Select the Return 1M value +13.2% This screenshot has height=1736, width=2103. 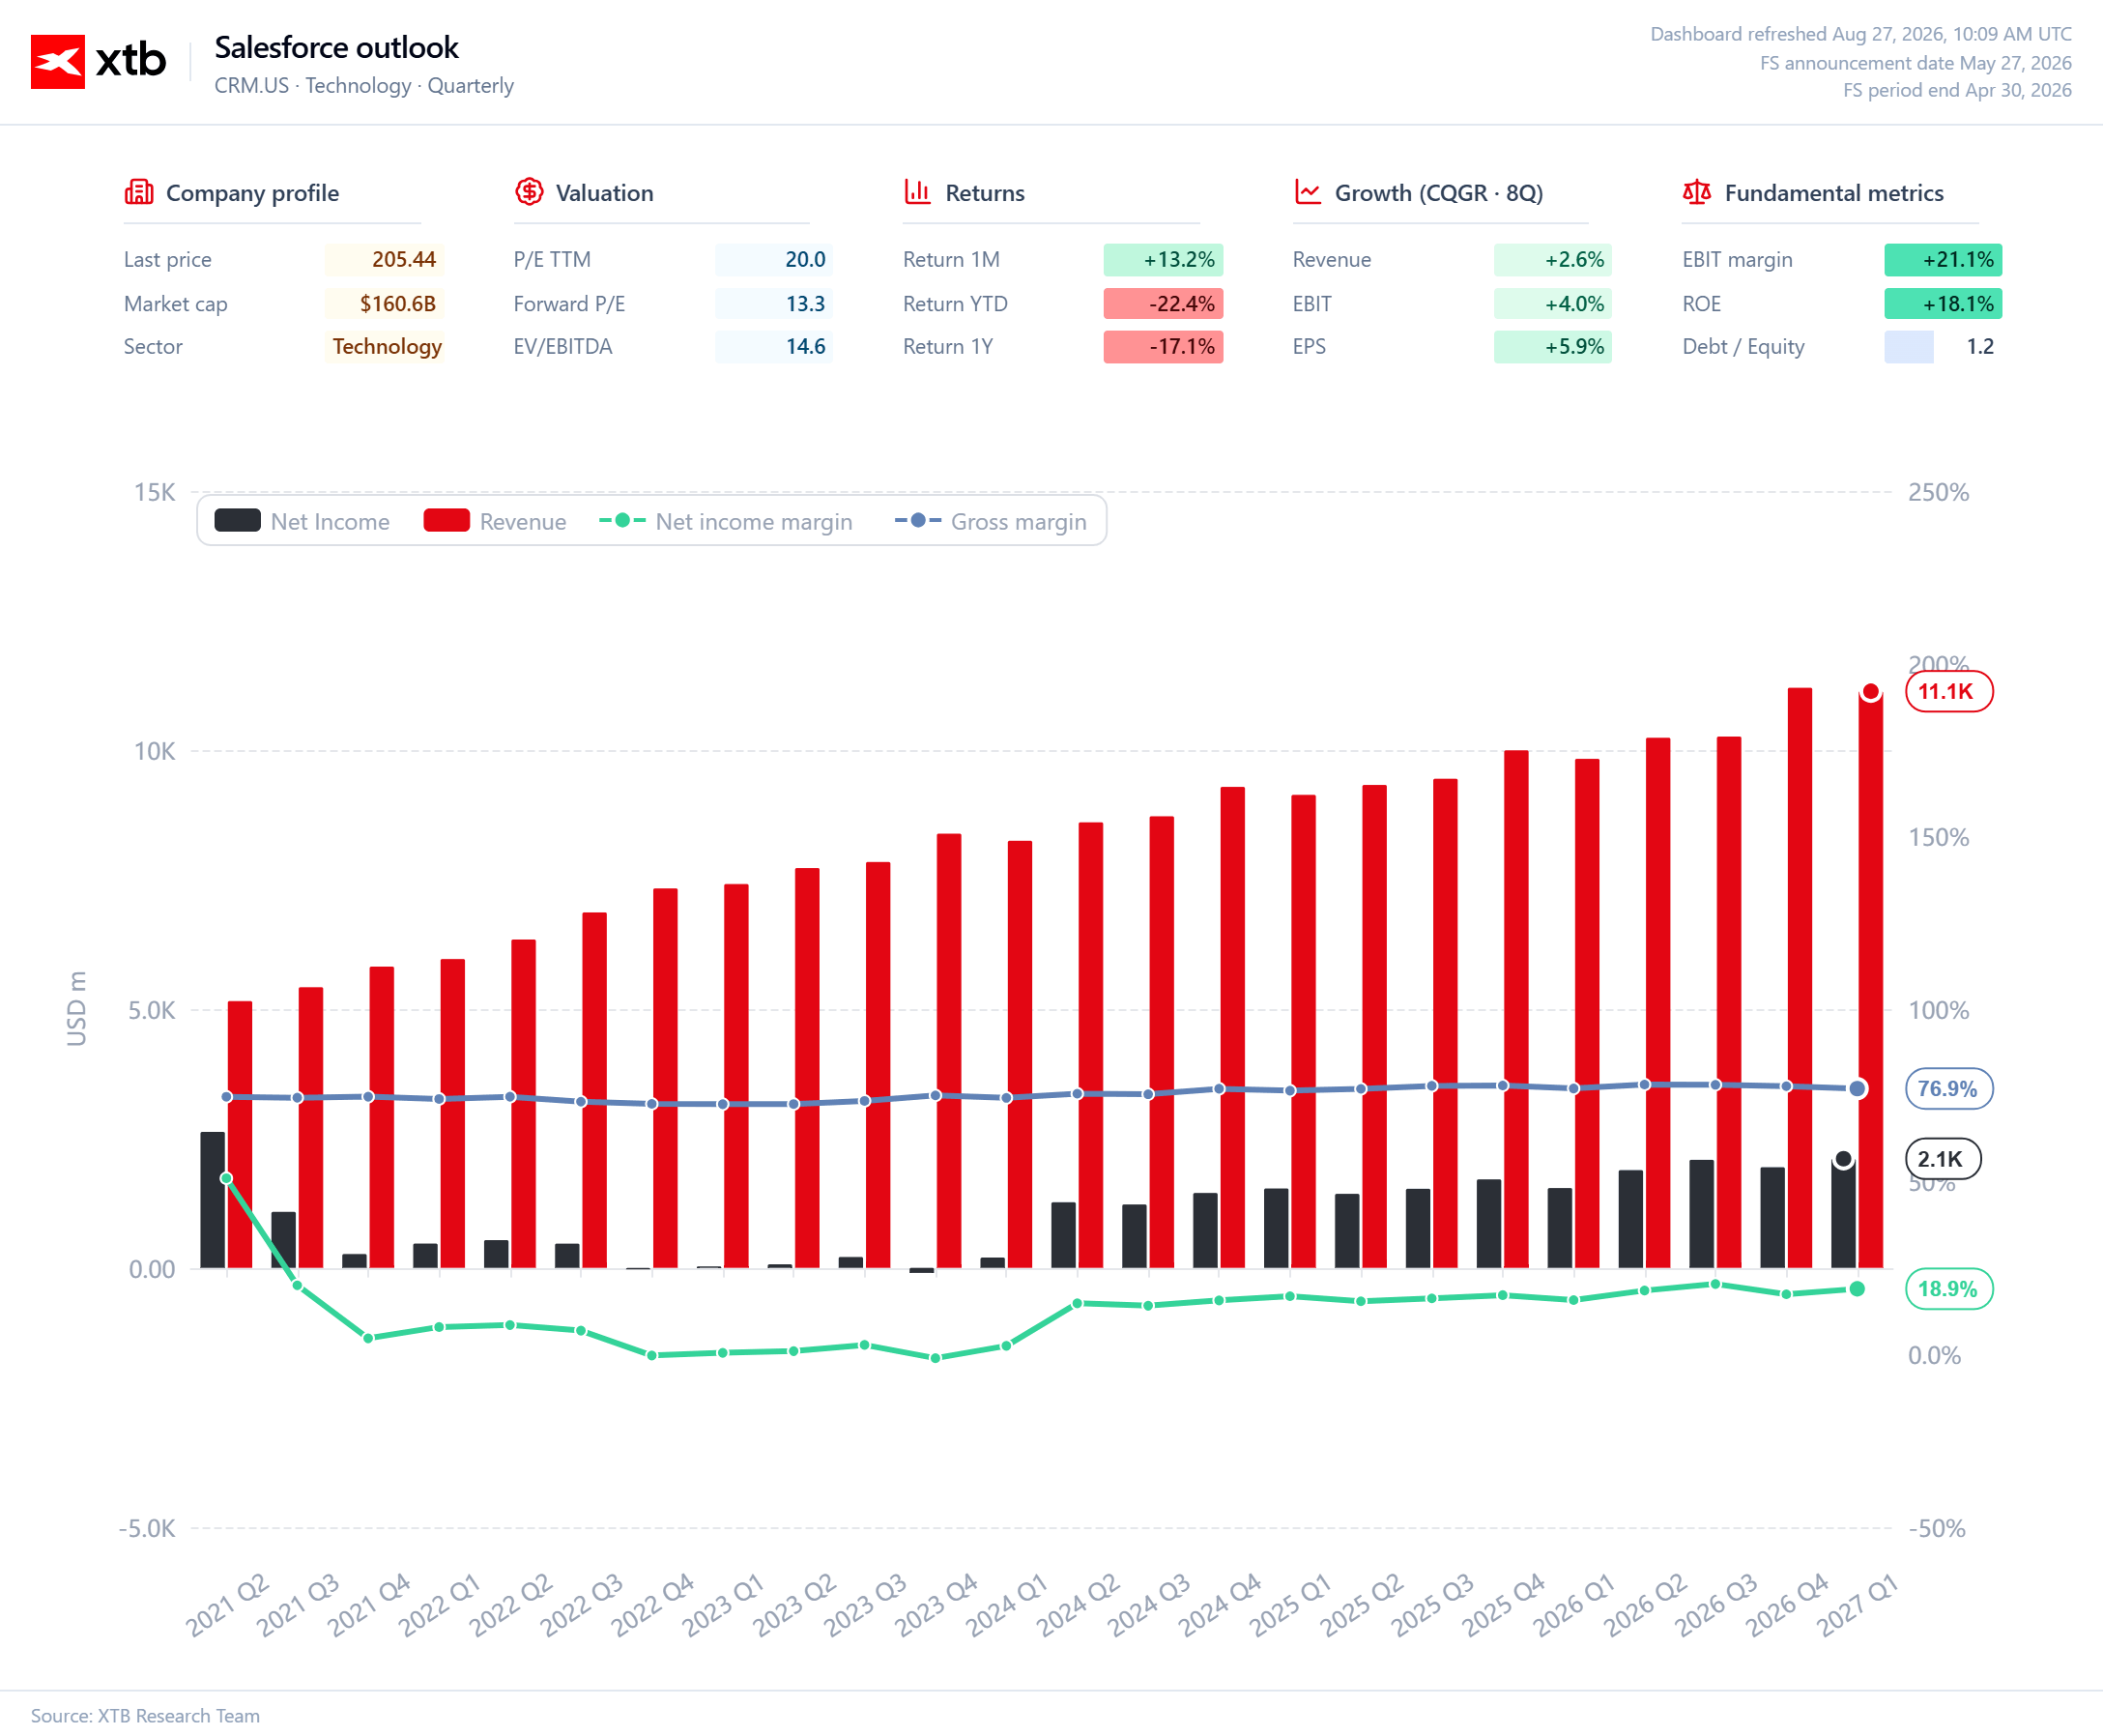(x=1179, y=260)
